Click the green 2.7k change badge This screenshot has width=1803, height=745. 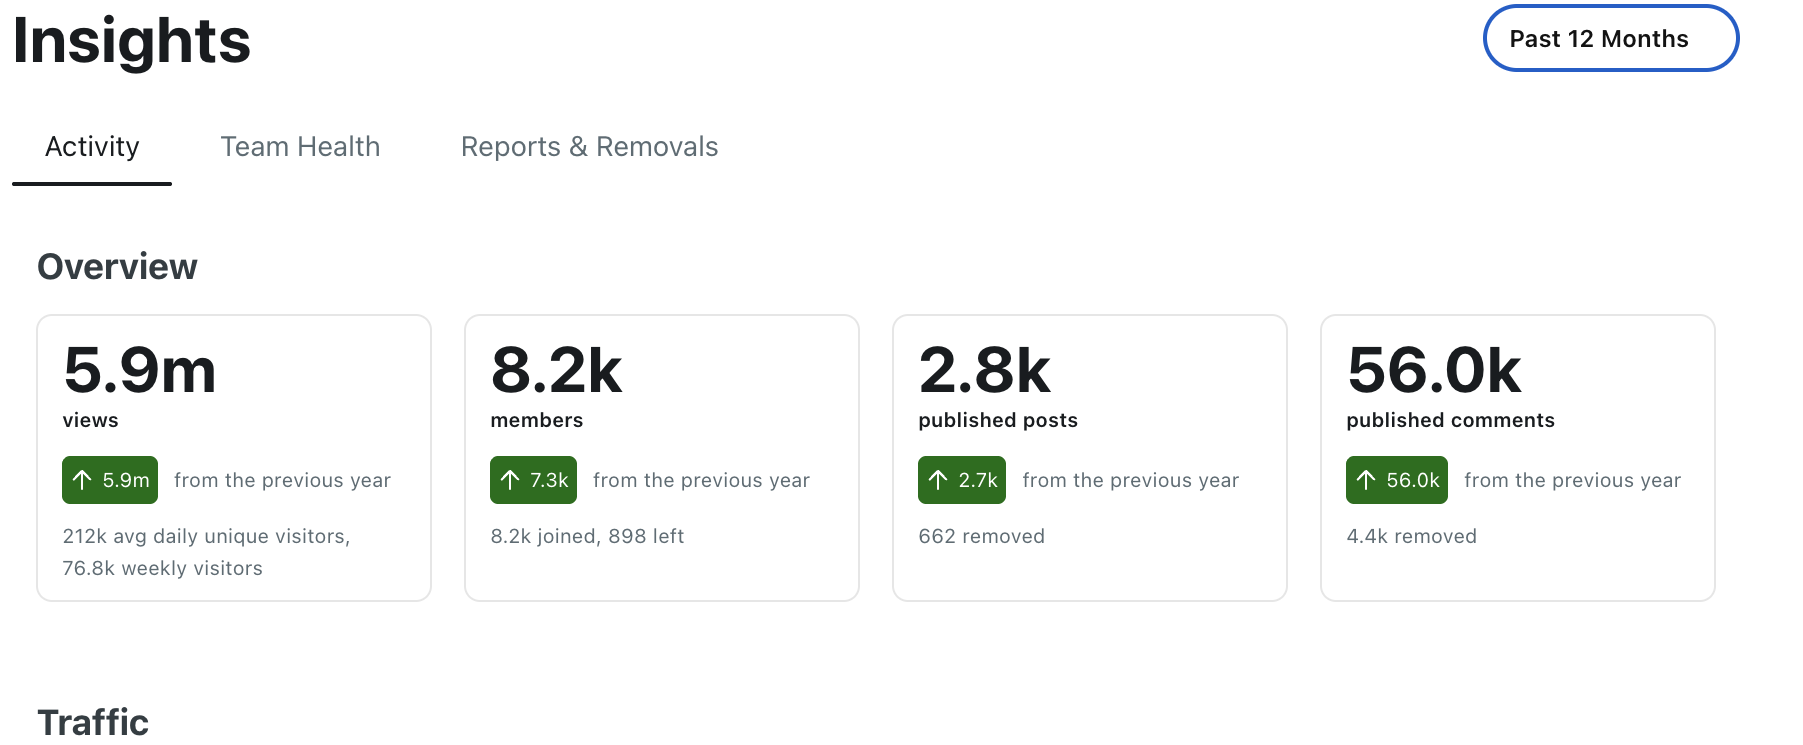(962, 480)
